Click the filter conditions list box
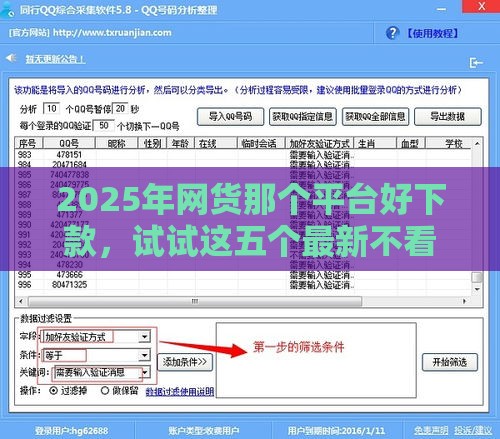 point(316,360)
